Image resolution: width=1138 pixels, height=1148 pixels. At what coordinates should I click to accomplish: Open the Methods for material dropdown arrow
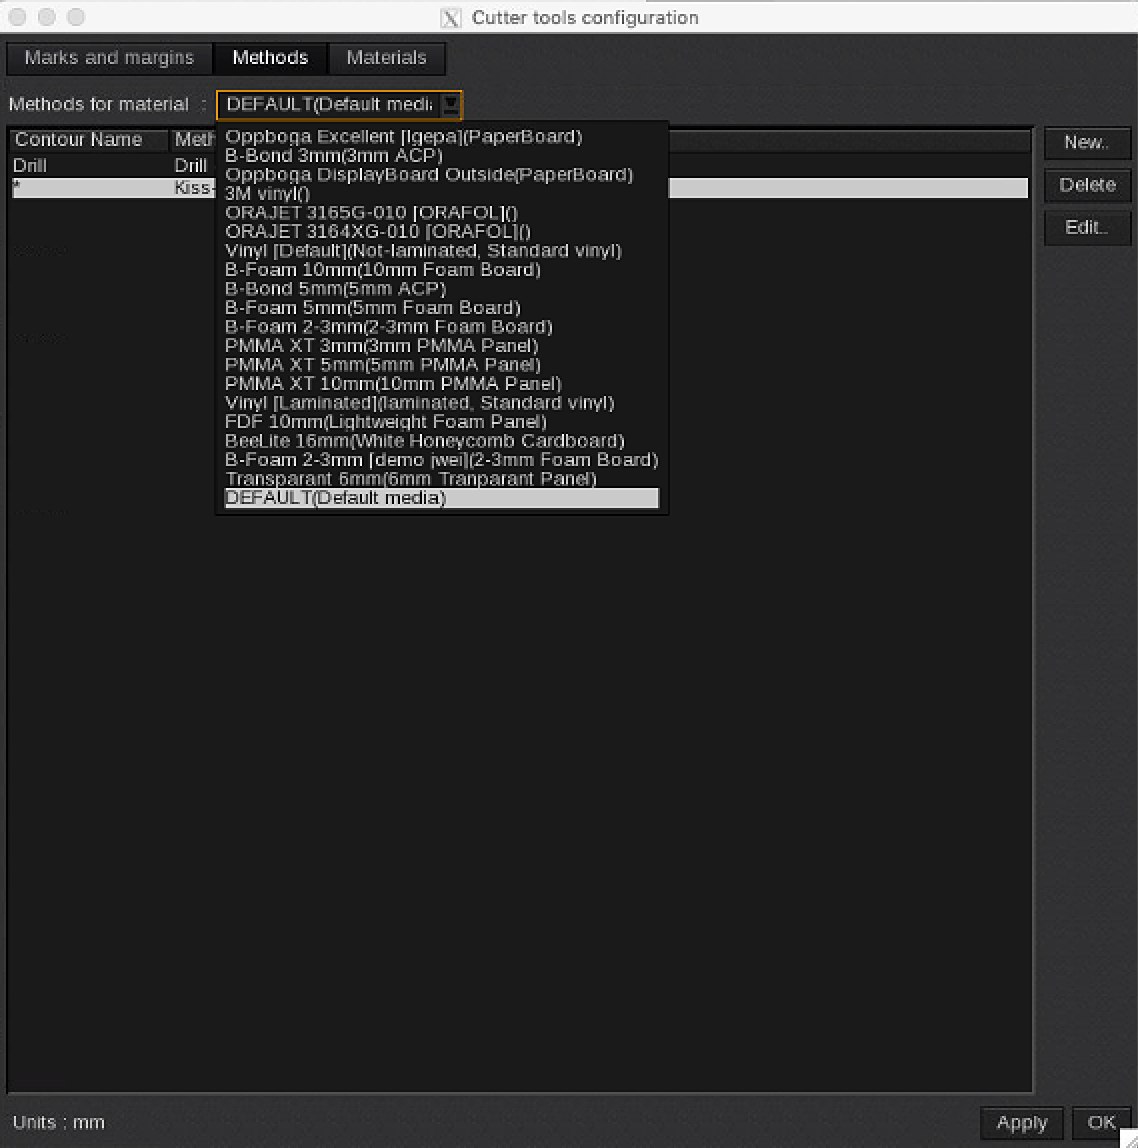click(x=452, y=104)
